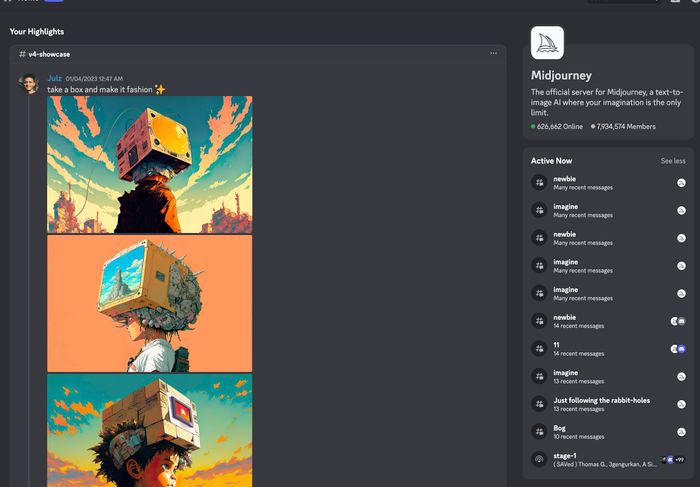700x487 pixels.
Task: Click the stage icon next to stage-1
Action: coord(539,459)
